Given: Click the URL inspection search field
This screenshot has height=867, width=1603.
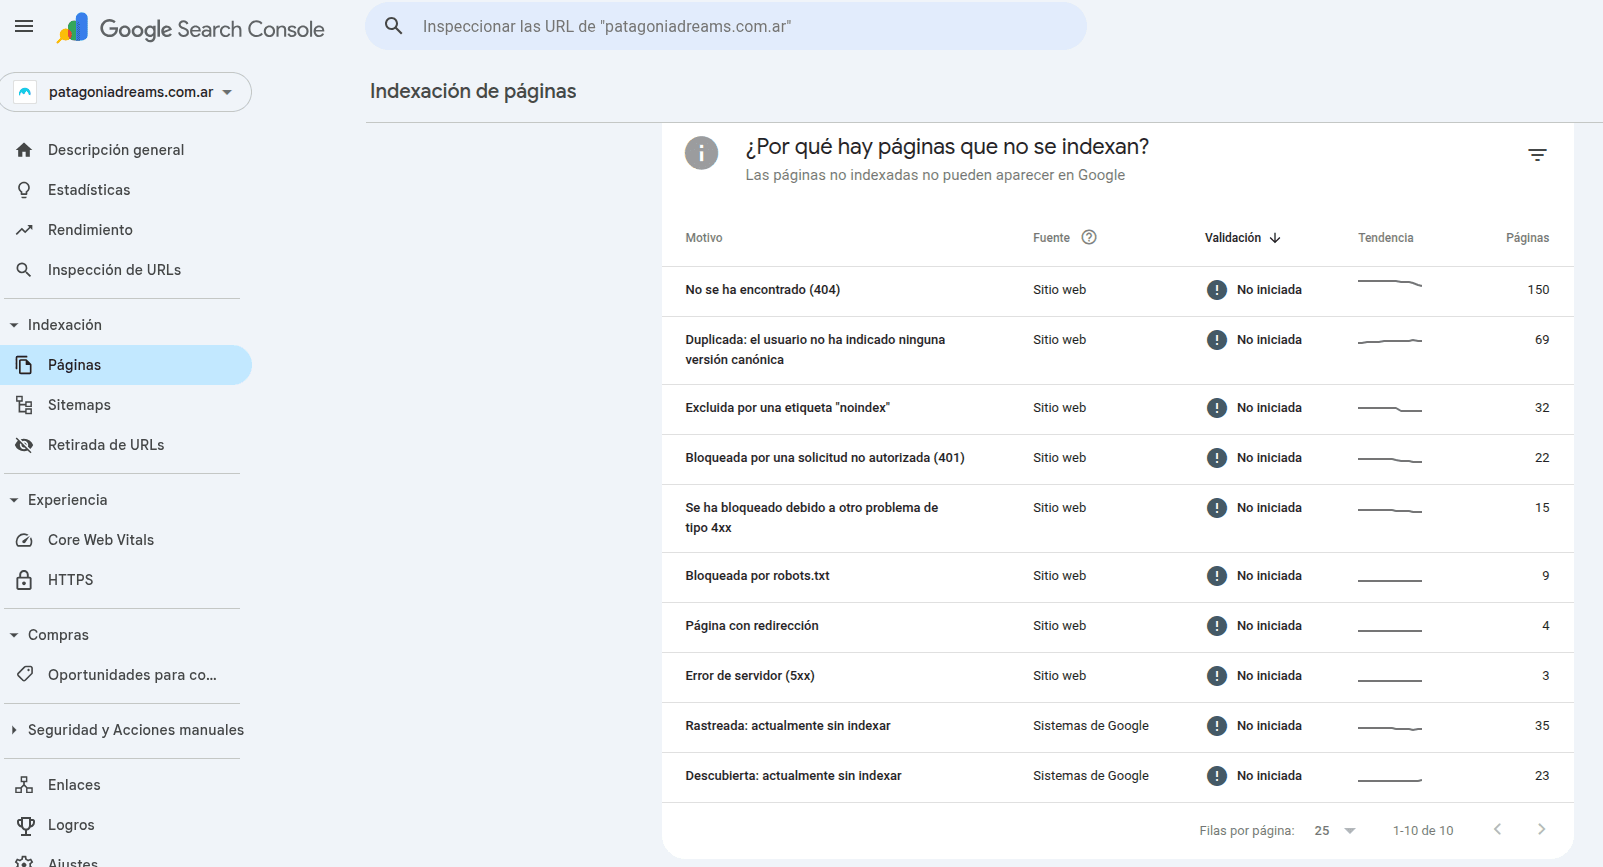Looking at the screenshot, I should point(726,26).
